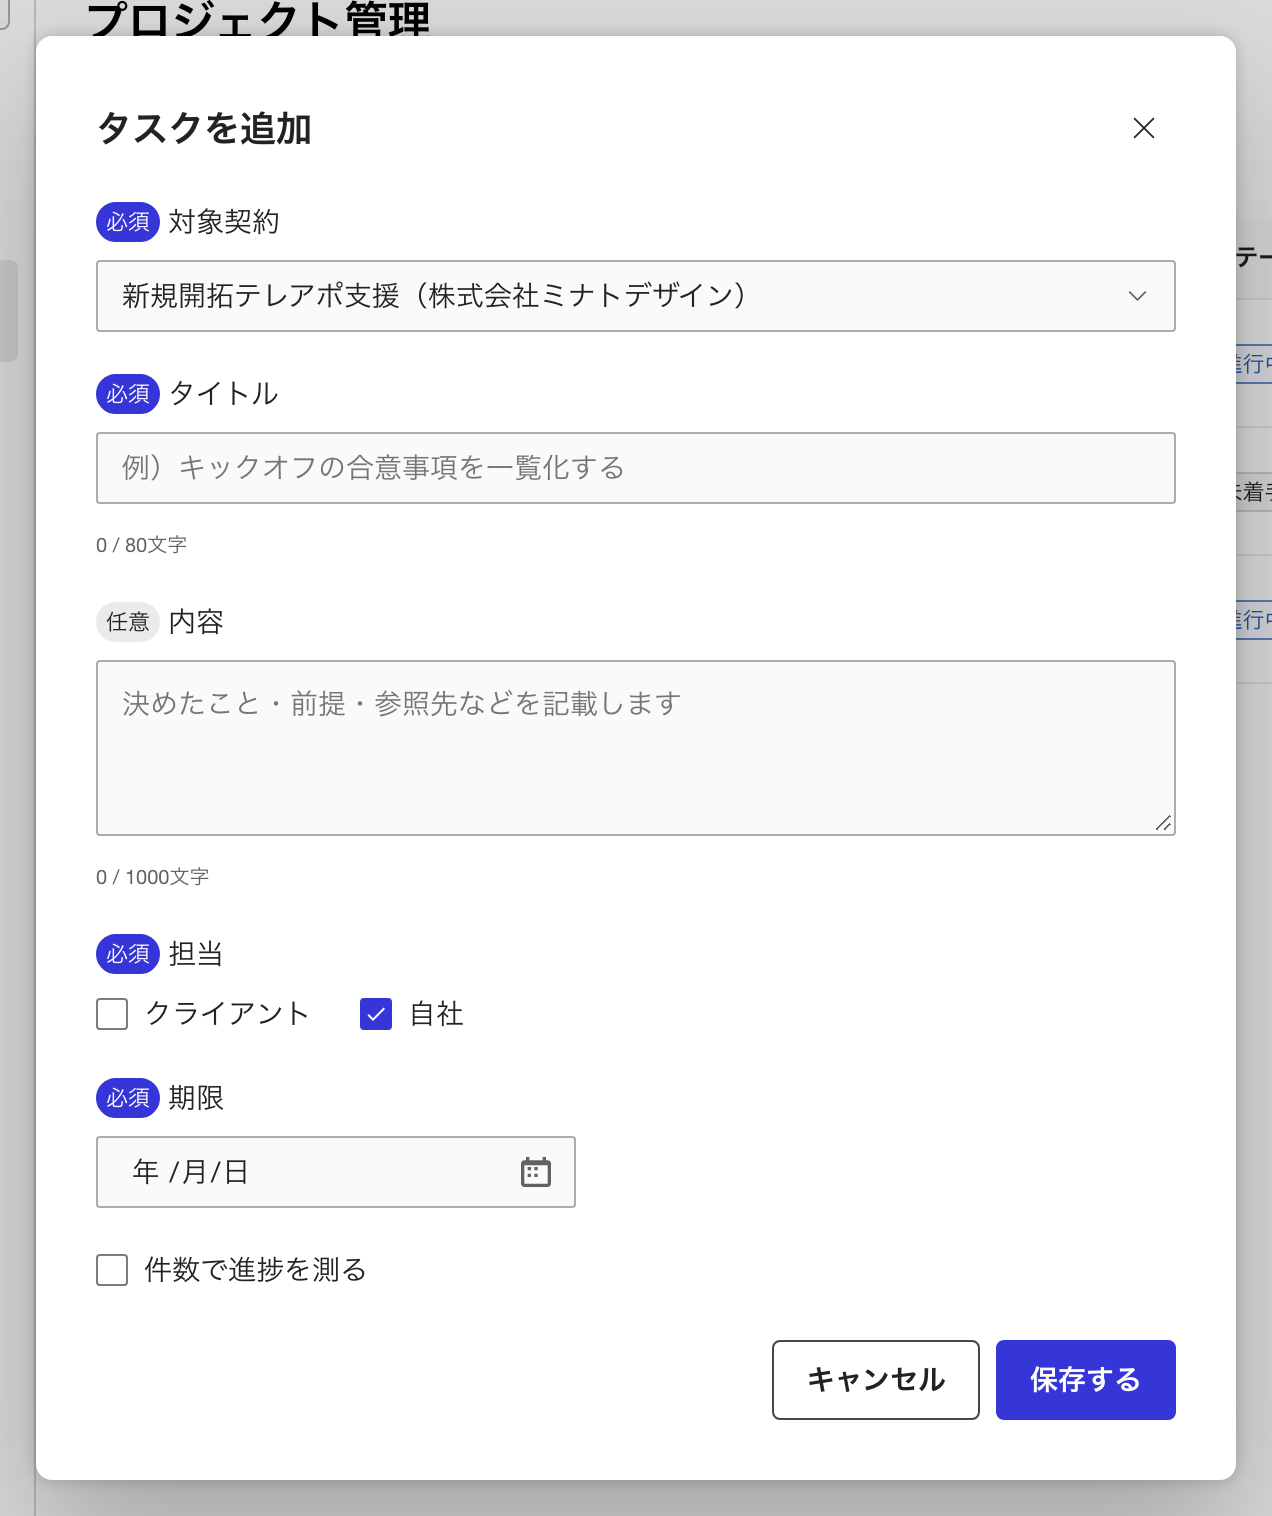1272x1516 pixels.
Task: Grab the 内容 textarea resize handle
Action: [x=1163, y=823]
